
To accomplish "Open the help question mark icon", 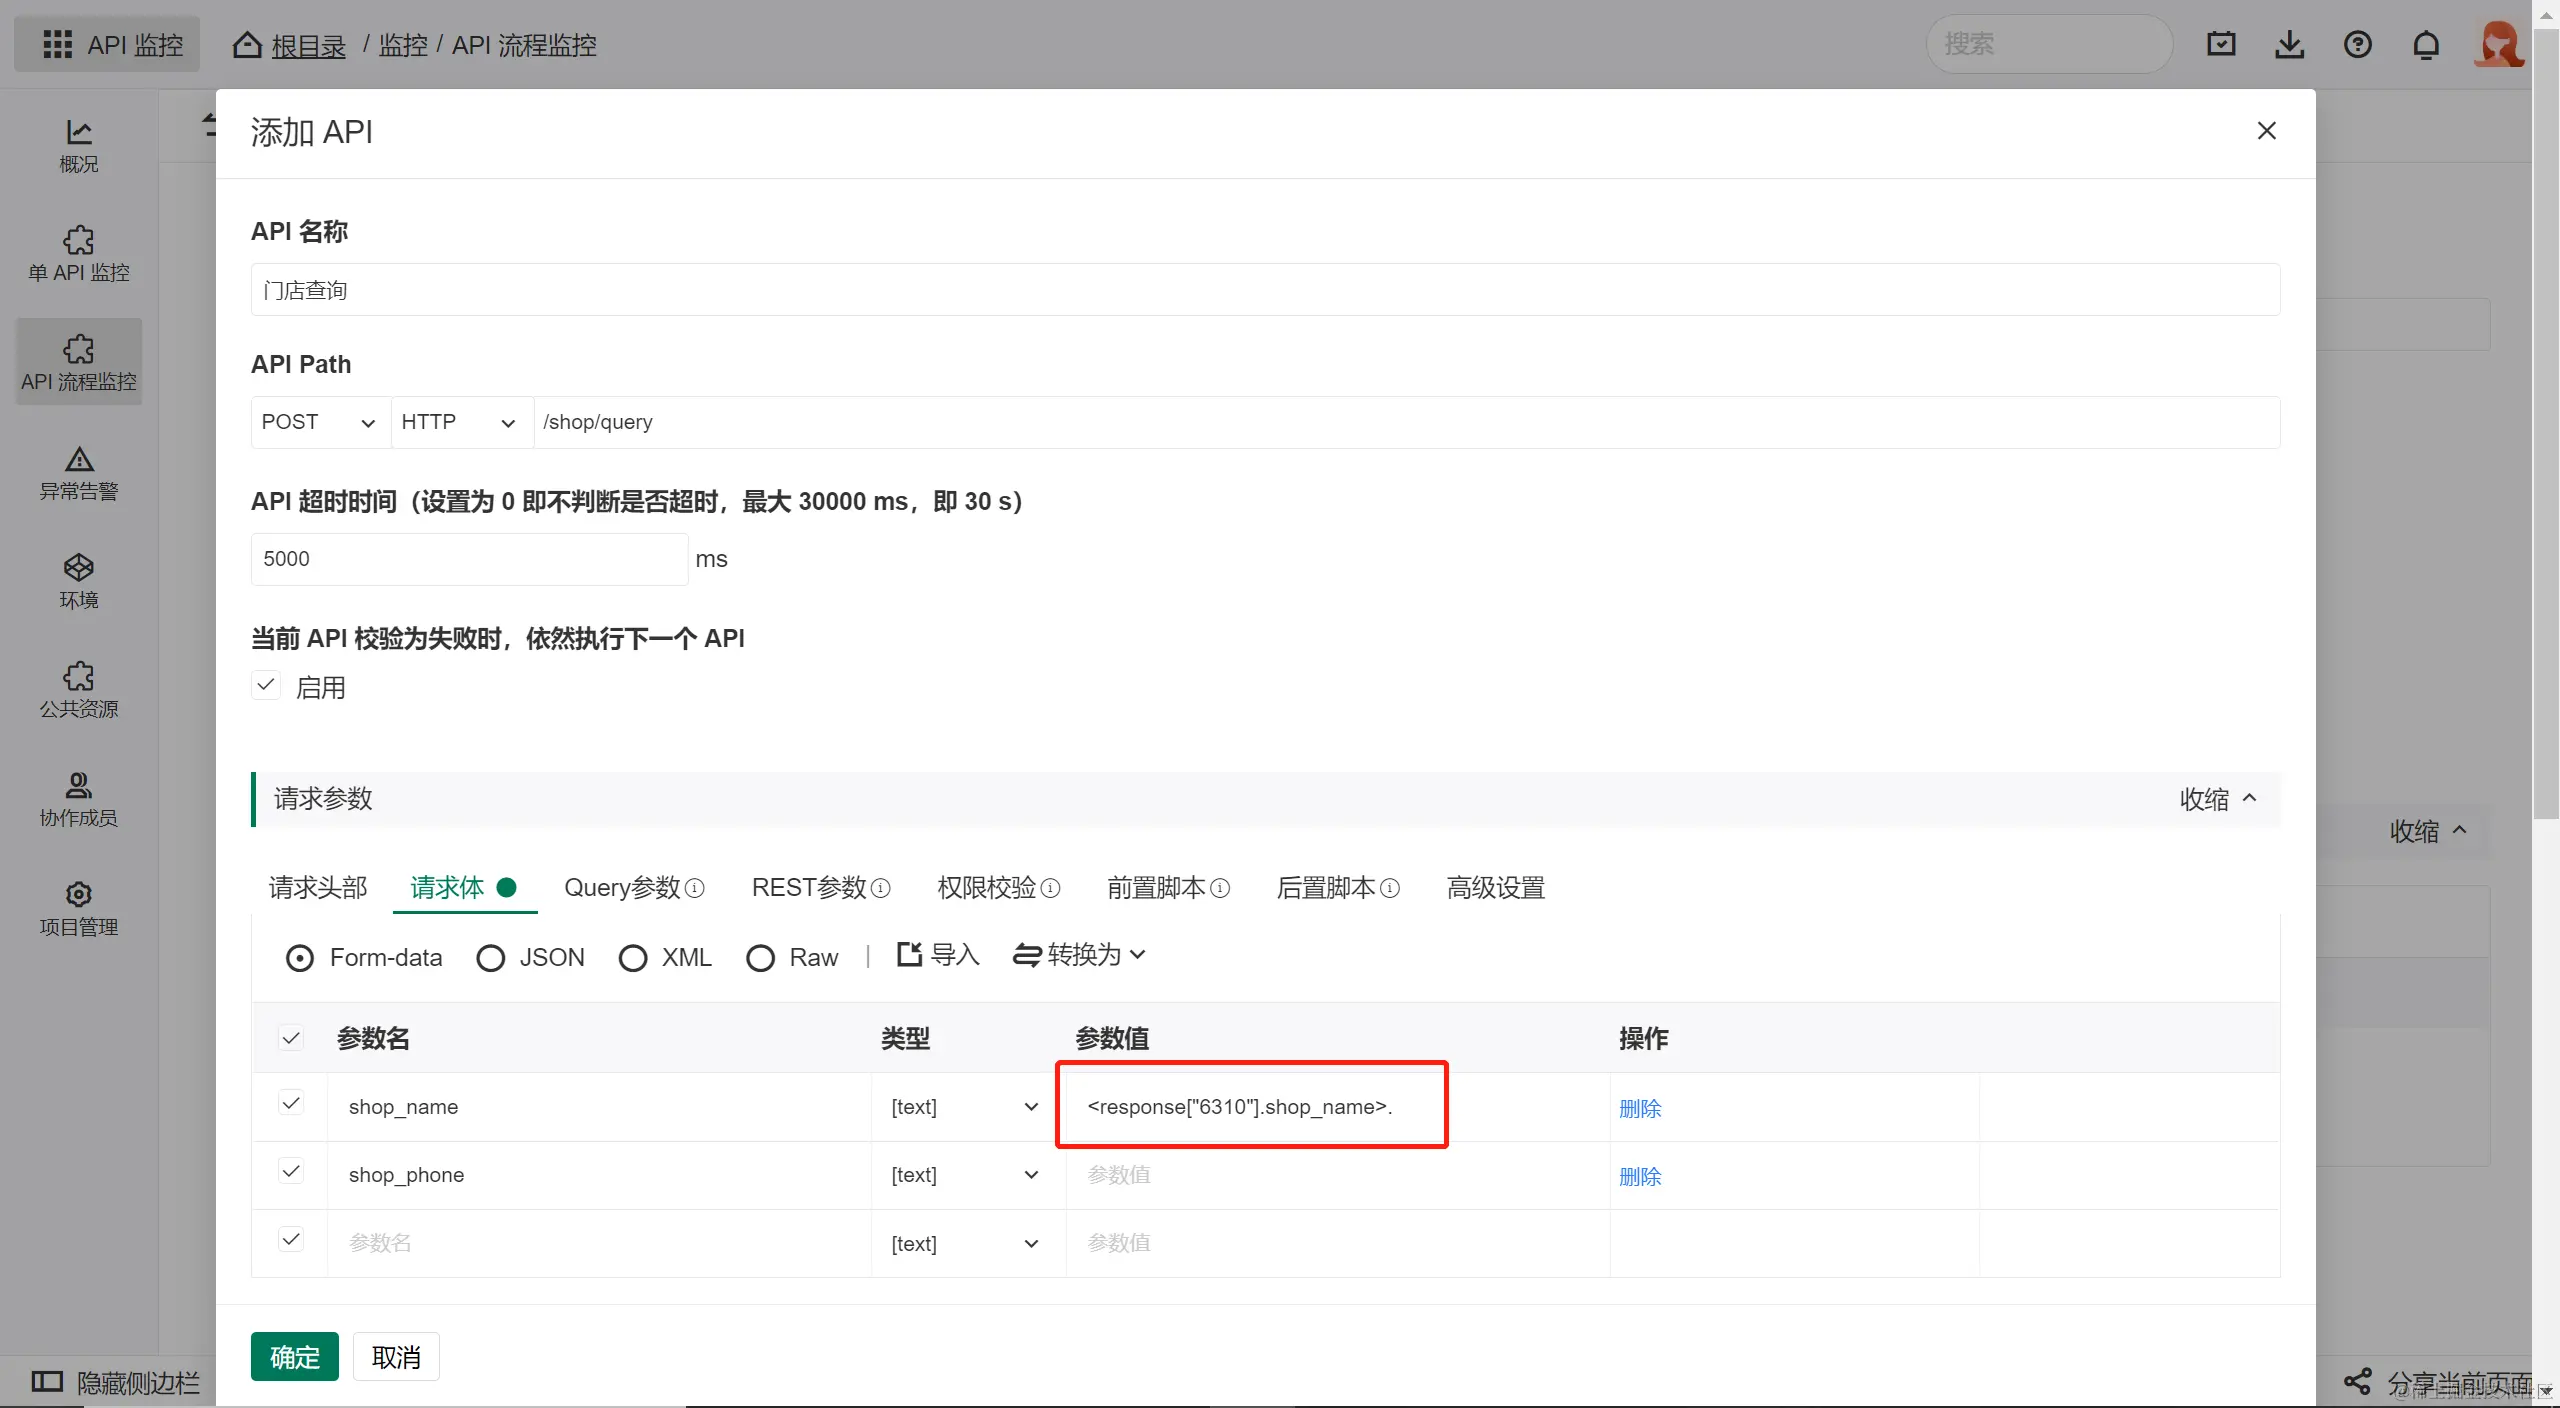I will [x=2357, y=45].
